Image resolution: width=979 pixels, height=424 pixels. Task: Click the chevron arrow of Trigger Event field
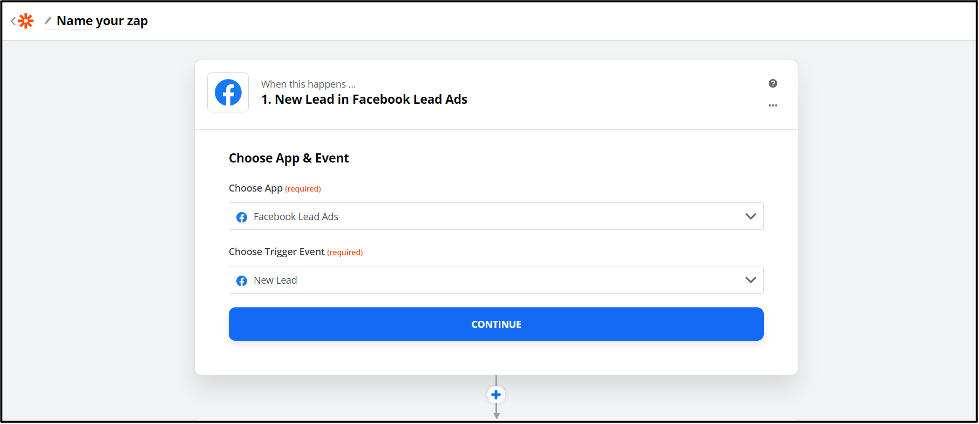[x=750, y=280]
